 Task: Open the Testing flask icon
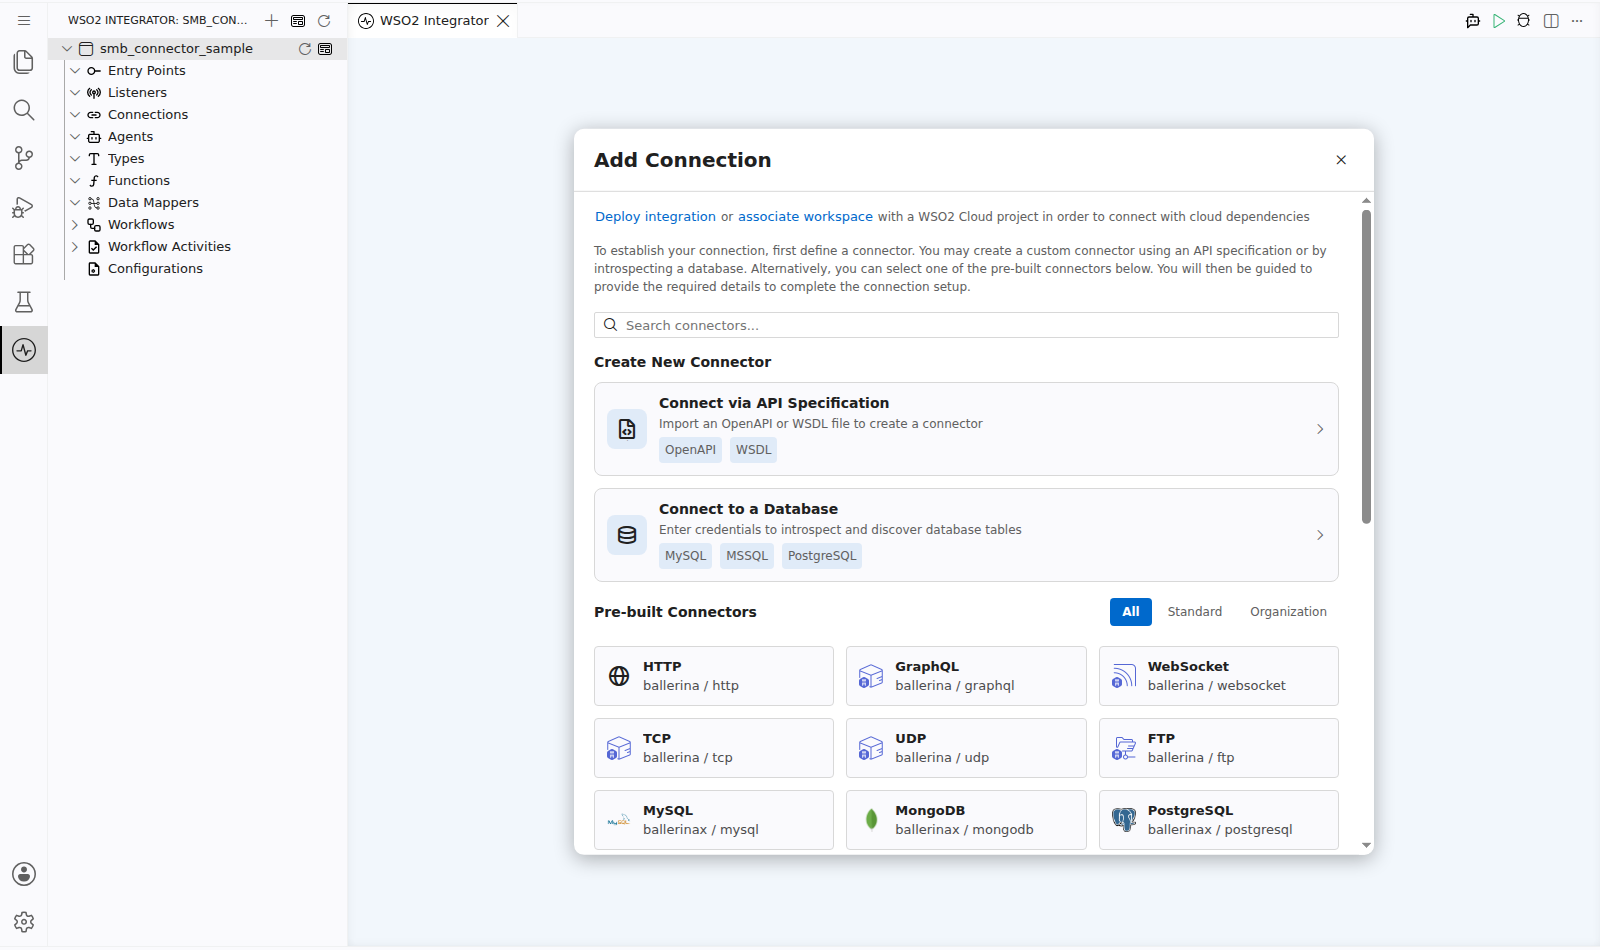pyautogui.click(x=24, y=302)
